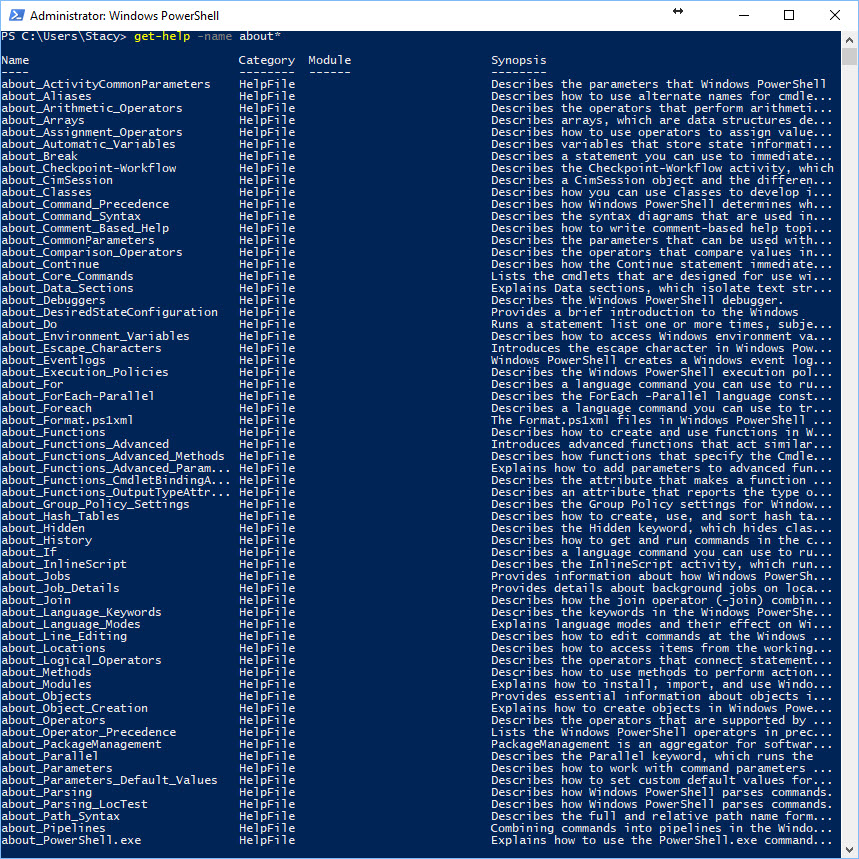
Task: Click about_Escape_Characters entry
Action: point(81,348)
